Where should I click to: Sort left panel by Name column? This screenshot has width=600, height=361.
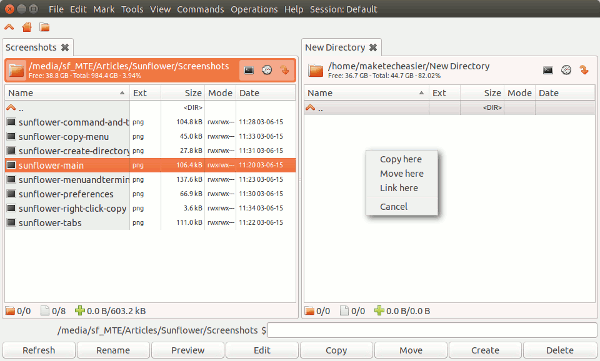click(67, 93)
